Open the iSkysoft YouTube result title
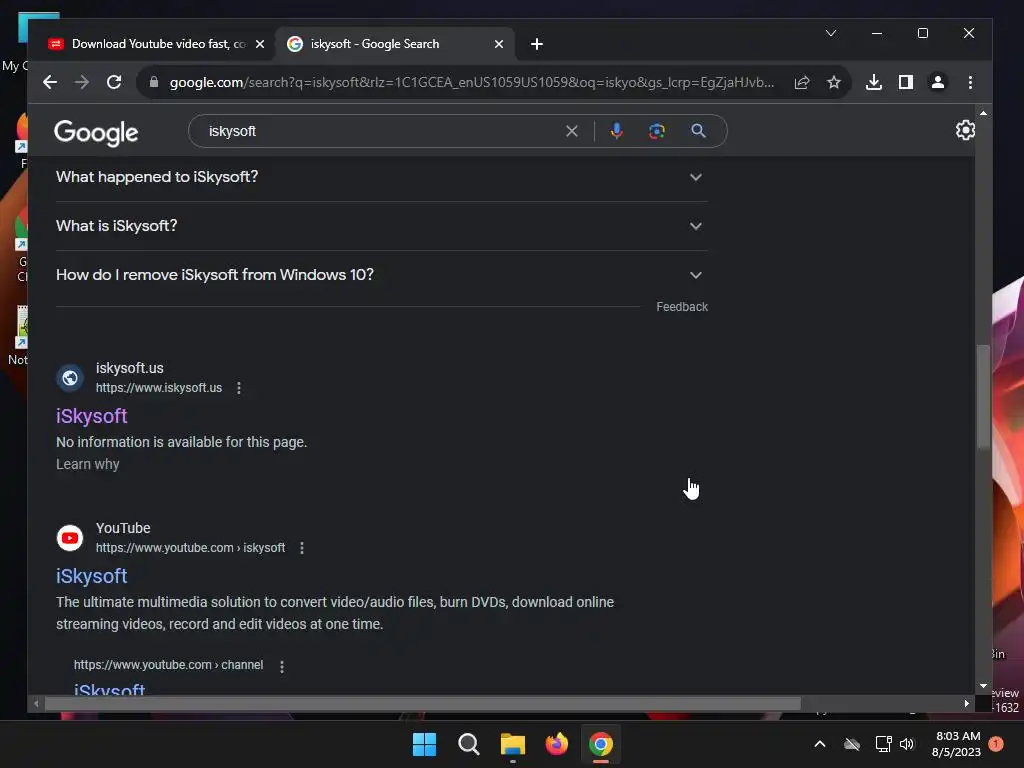The width and height of the screenshot is (1024, 768). tap(91, 576)
